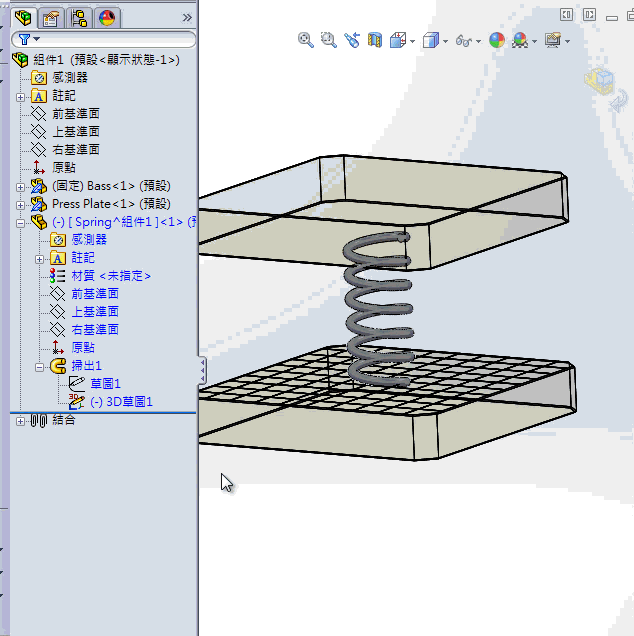This screenshot has width=634, height=636.
Task: Select the assembly 右基準面 plane
Action: click(76, 149)
